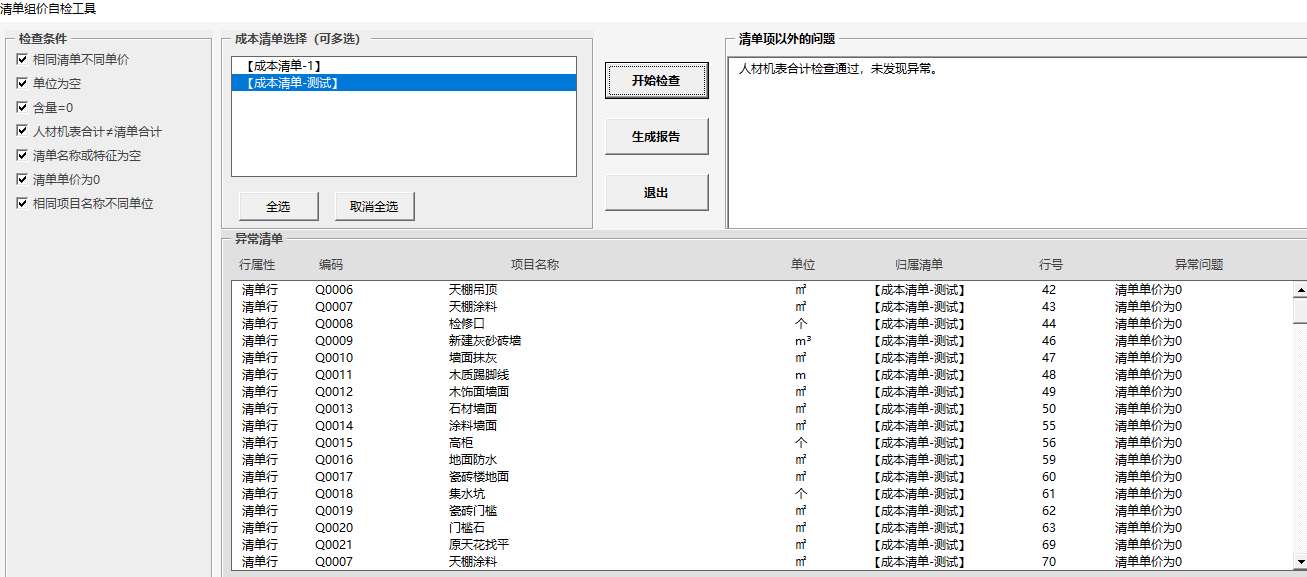This screenshot has width=1307, height=577.
Task: Select the 检修口 row
Action: pos(761,324)
